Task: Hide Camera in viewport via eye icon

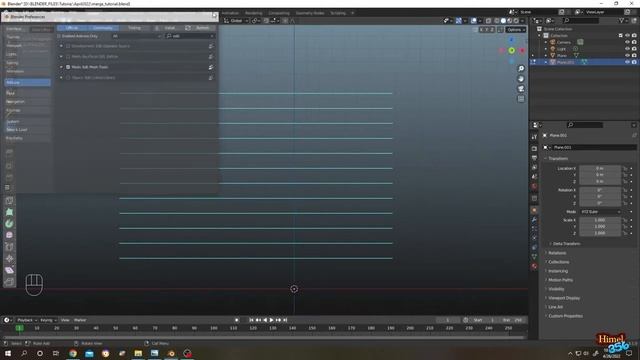Action: tap(627, 42)
